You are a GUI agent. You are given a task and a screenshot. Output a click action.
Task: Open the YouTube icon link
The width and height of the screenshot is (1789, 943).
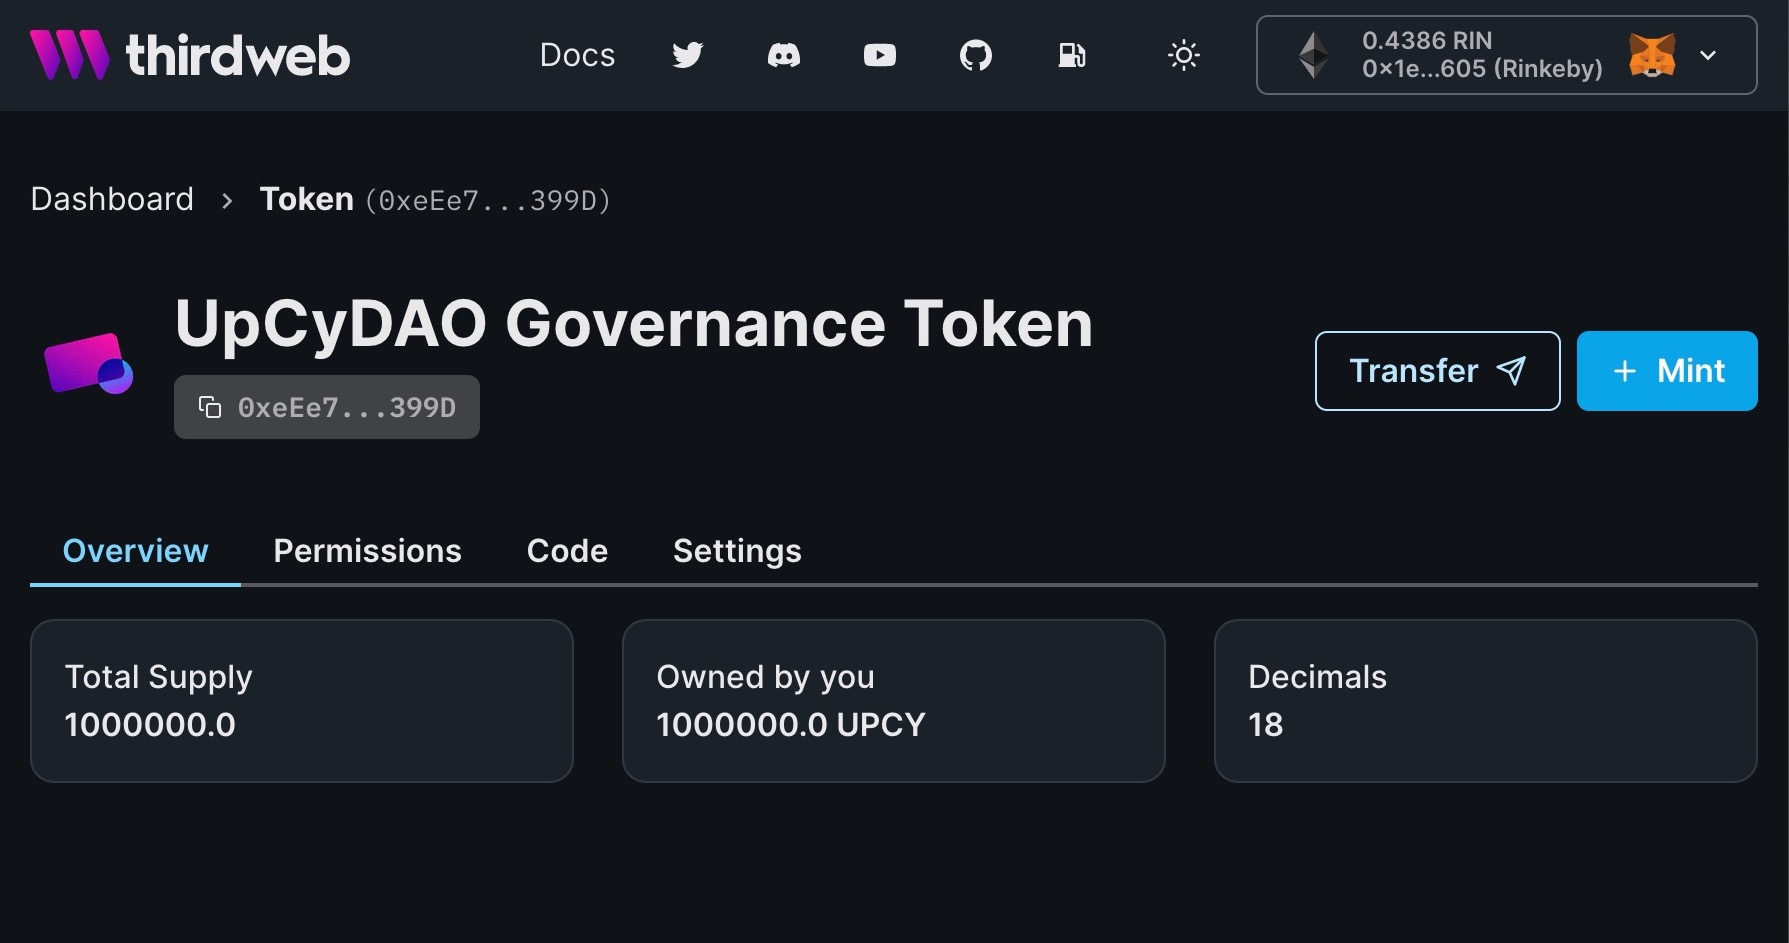click(879, 55)
